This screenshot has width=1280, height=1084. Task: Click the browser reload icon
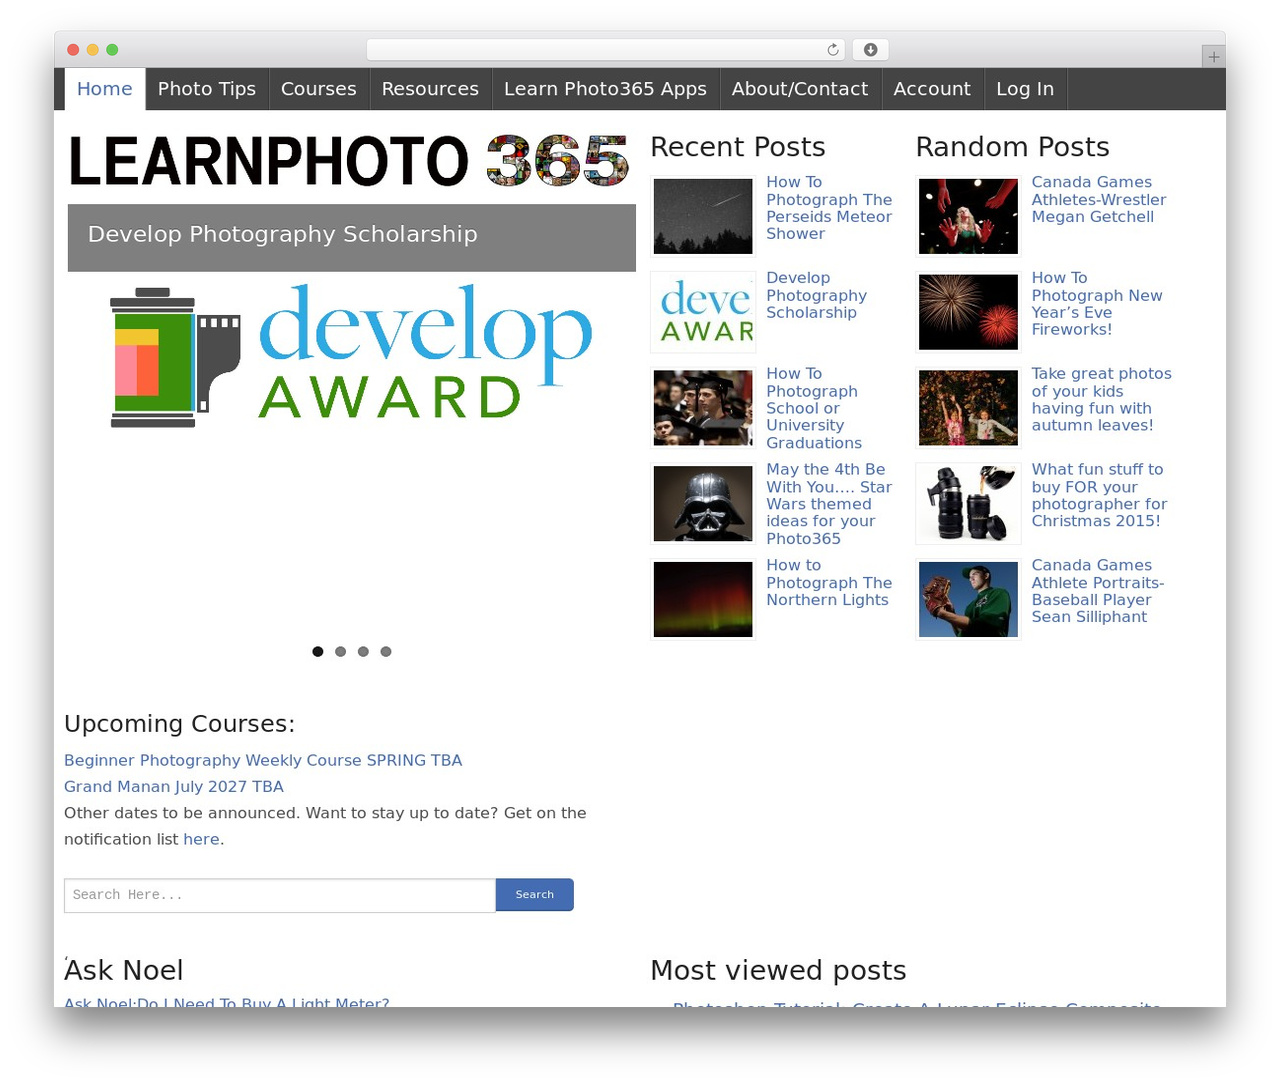[832, 50]
